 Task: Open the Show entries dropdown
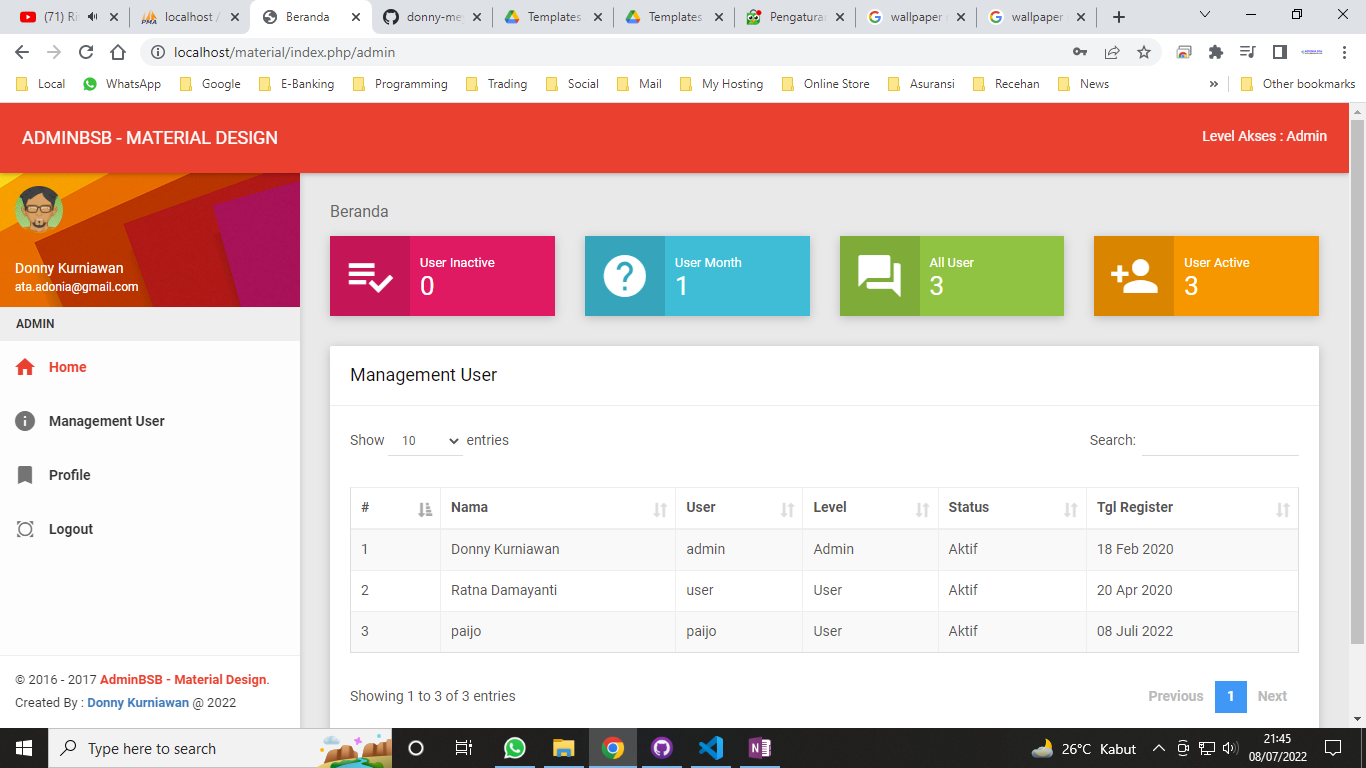(x=425, y=441)
